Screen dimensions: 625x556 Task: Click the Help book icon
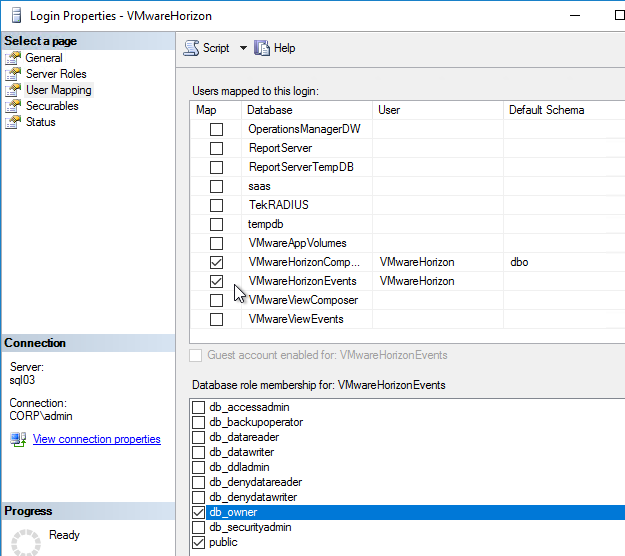(262, 48)
